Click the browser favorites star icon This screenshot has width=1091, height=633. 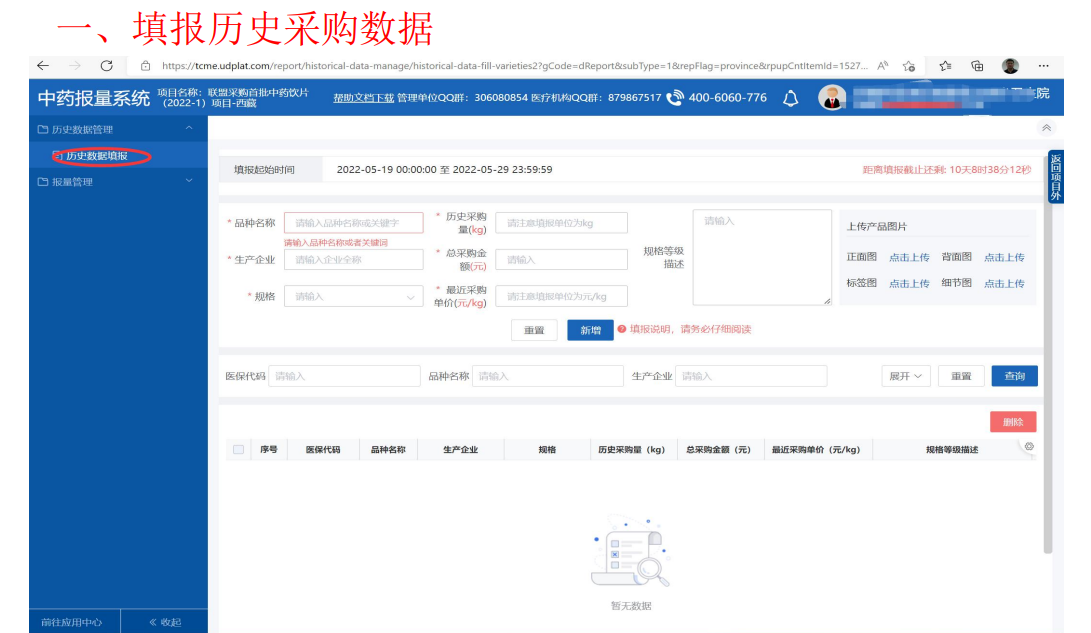945,66
